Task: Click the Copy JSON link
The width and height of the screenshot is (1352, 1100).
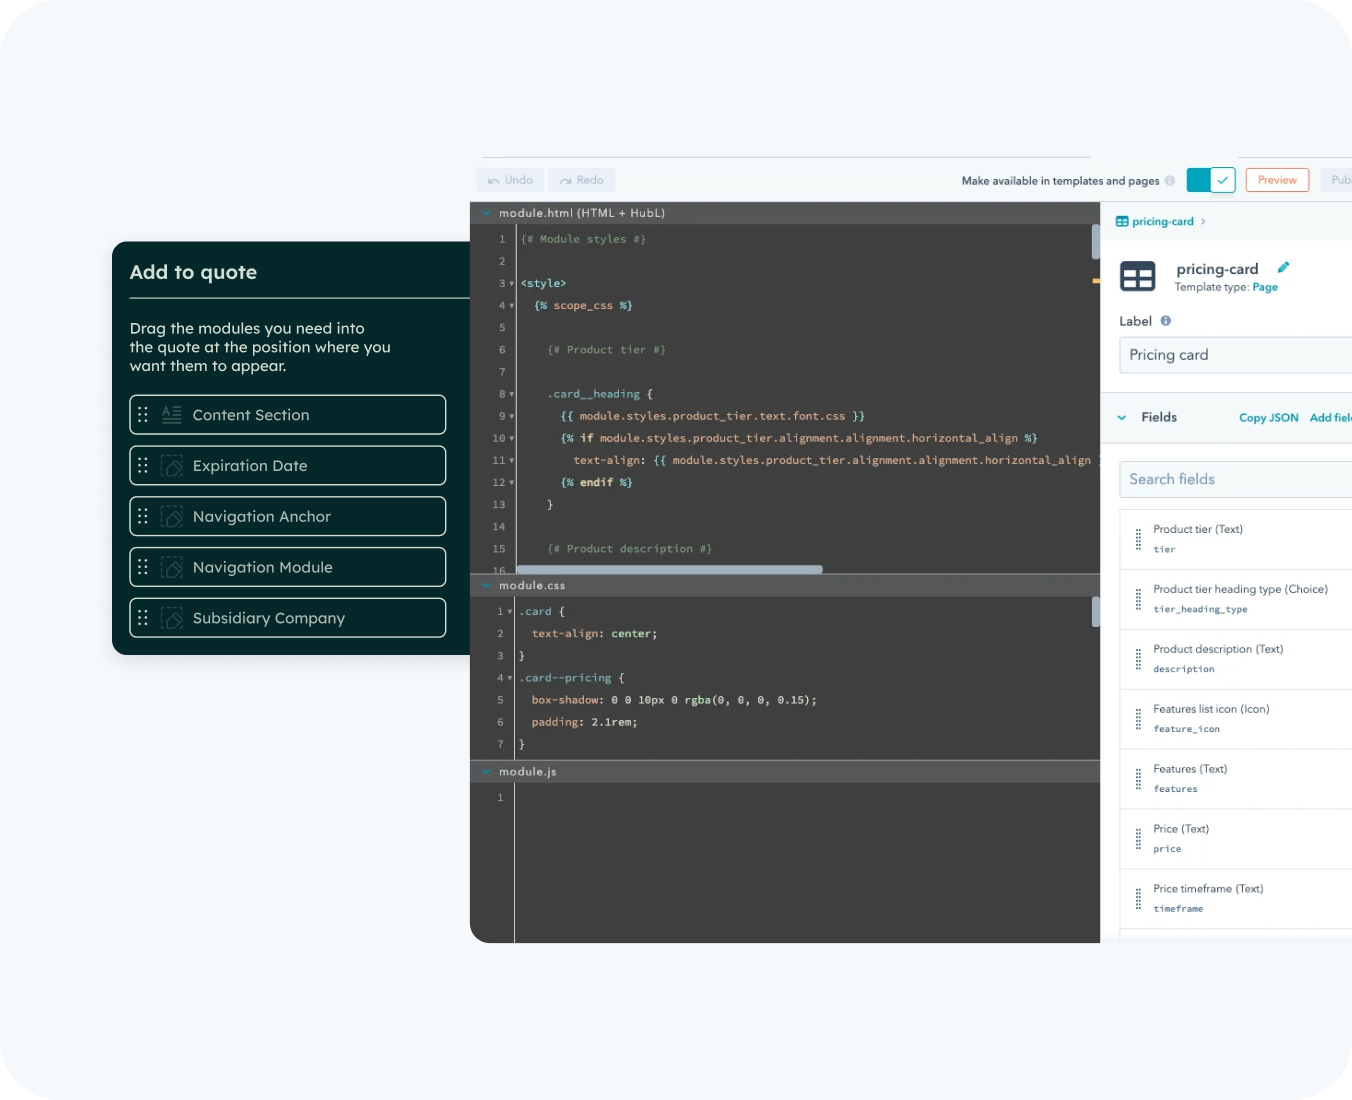Action: pos(1269,418)
